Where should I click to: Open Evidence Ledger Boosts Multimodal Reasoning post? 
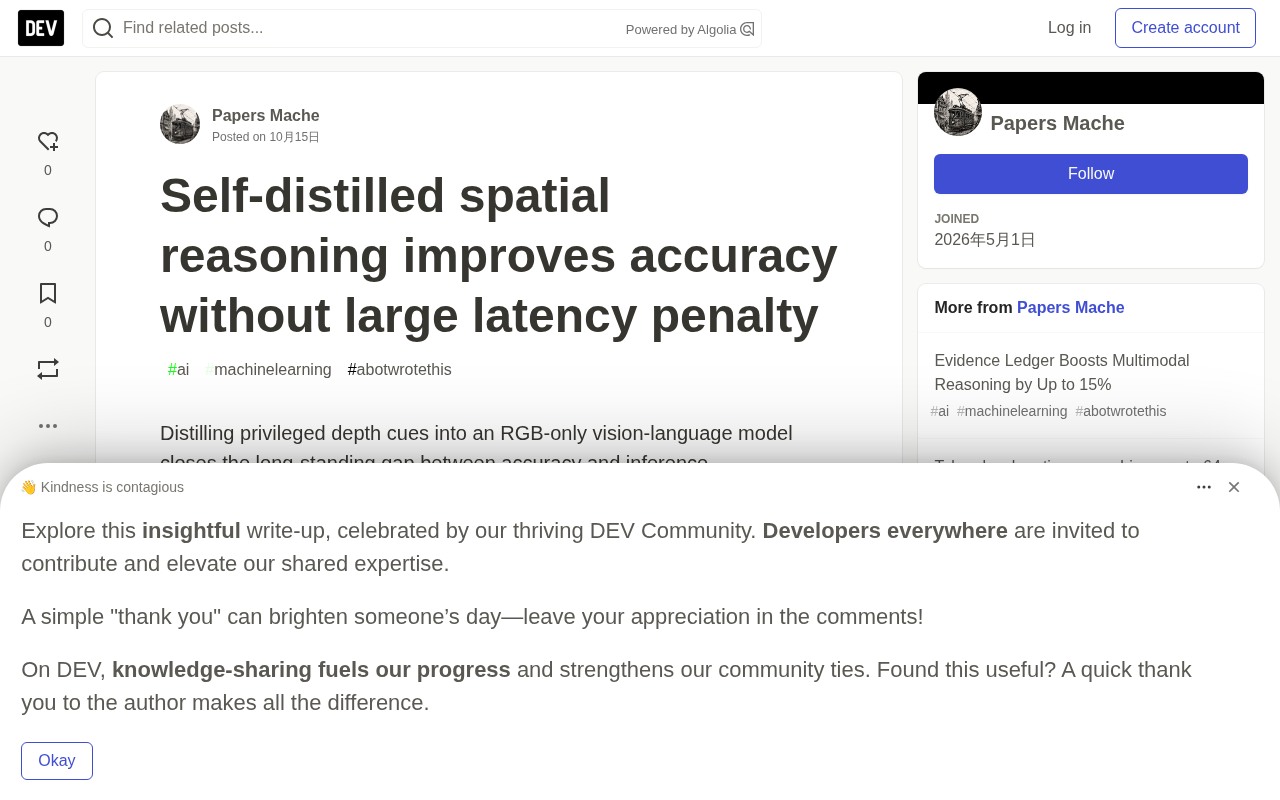pos(1062,373)
